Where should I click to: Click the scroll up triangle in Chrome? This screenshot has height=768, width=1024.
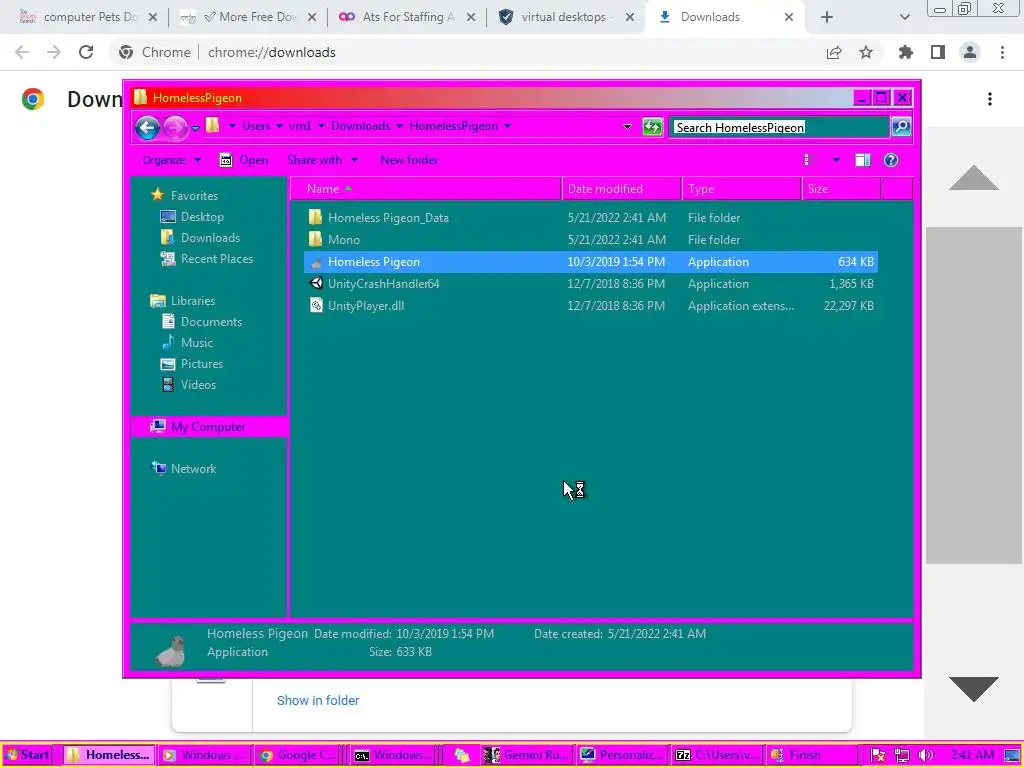click(974, 178)
